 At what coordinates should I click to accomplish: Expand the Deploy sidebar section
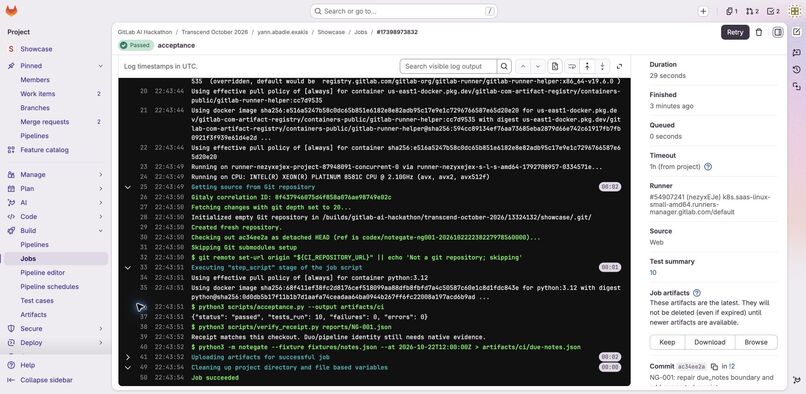pos(101,343)
